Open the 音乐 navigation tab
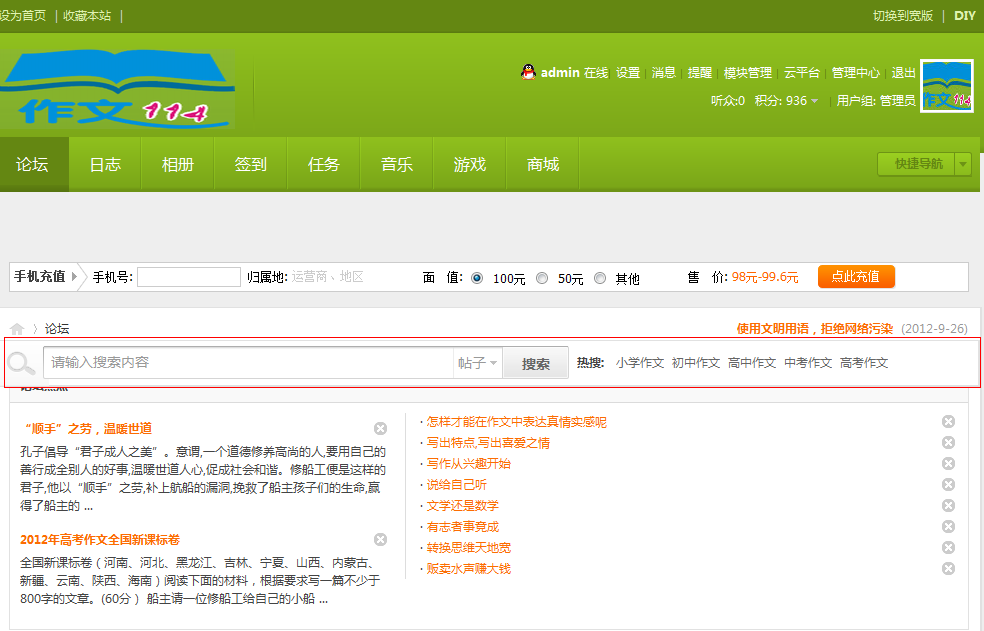The image size is (984, 631). pos(397,164)
